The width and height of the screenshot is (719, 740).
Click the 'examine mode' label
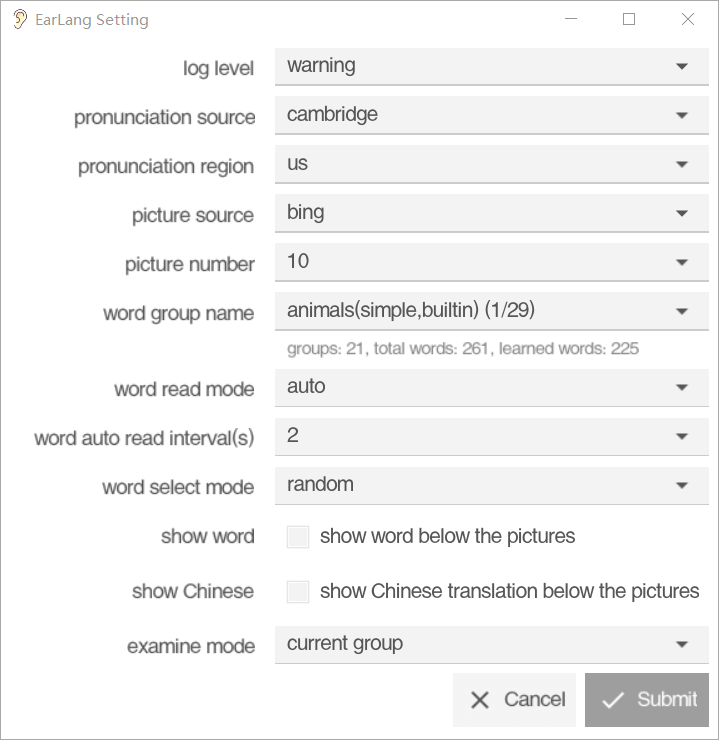(191, 647)
